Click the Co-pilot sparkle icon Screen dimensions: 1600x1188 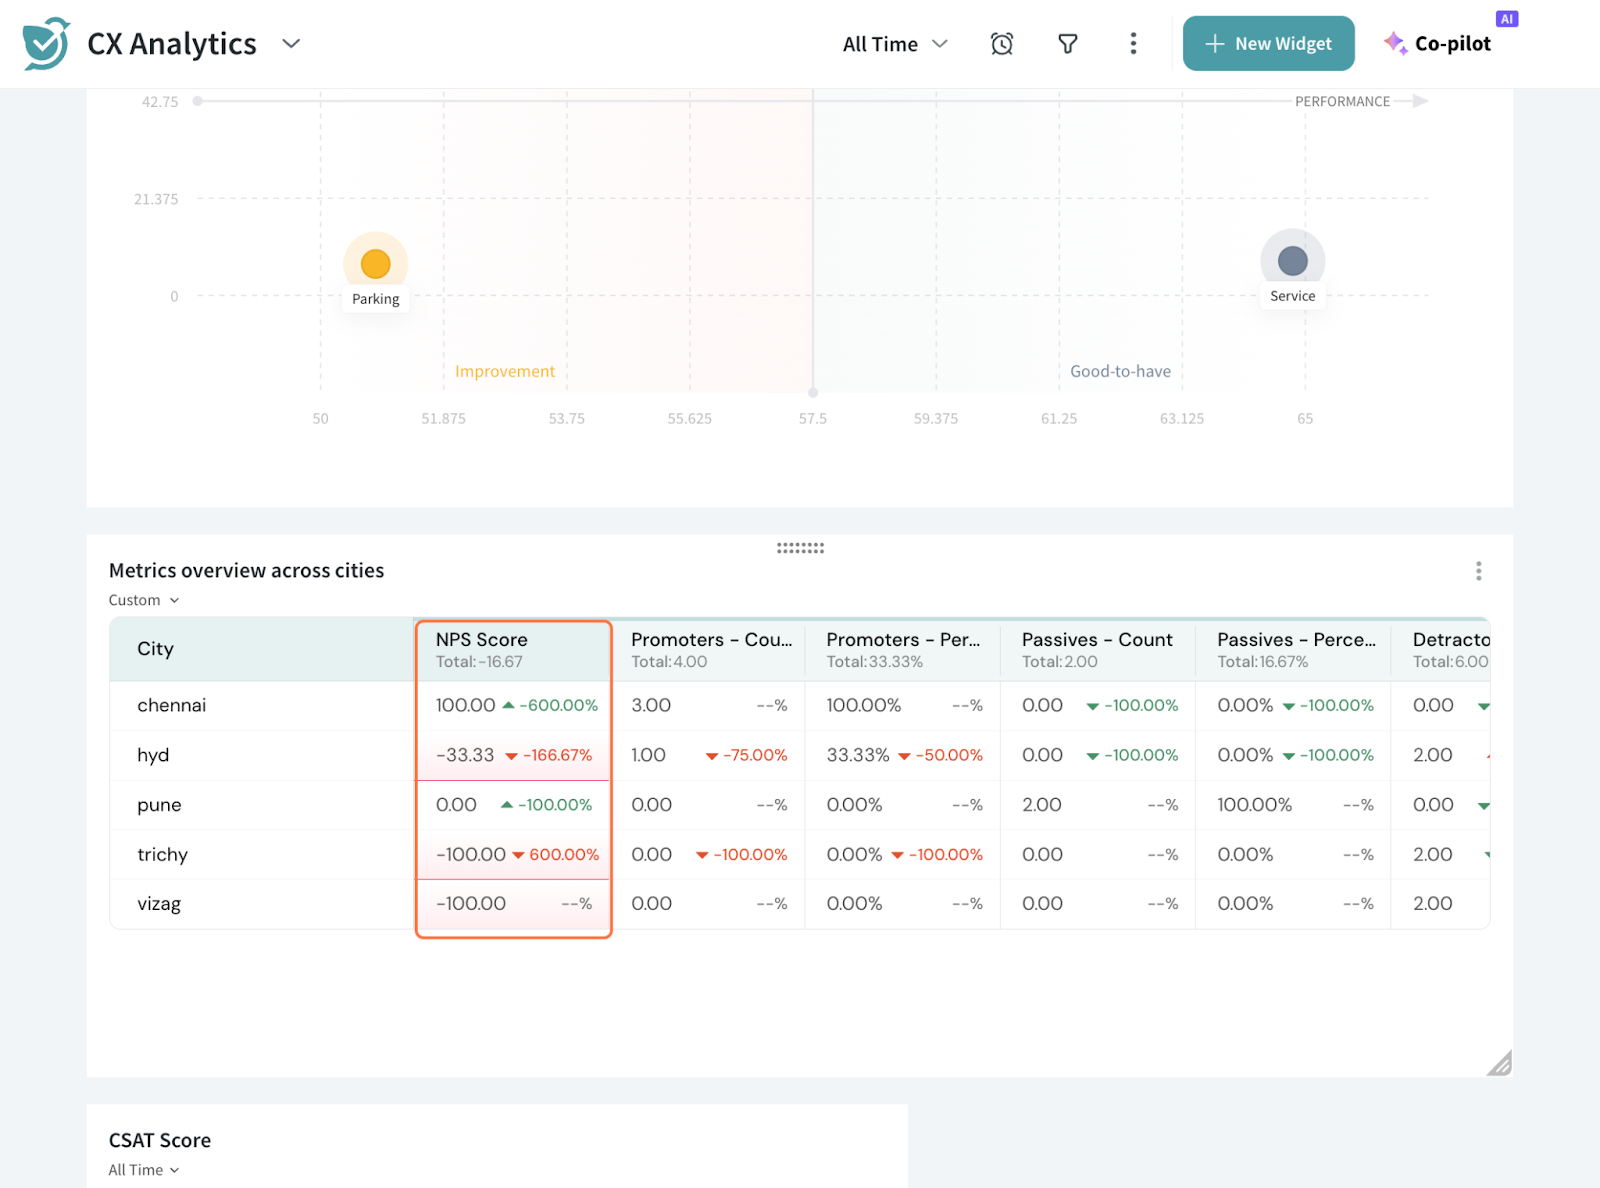click(x=1395, y=43)
